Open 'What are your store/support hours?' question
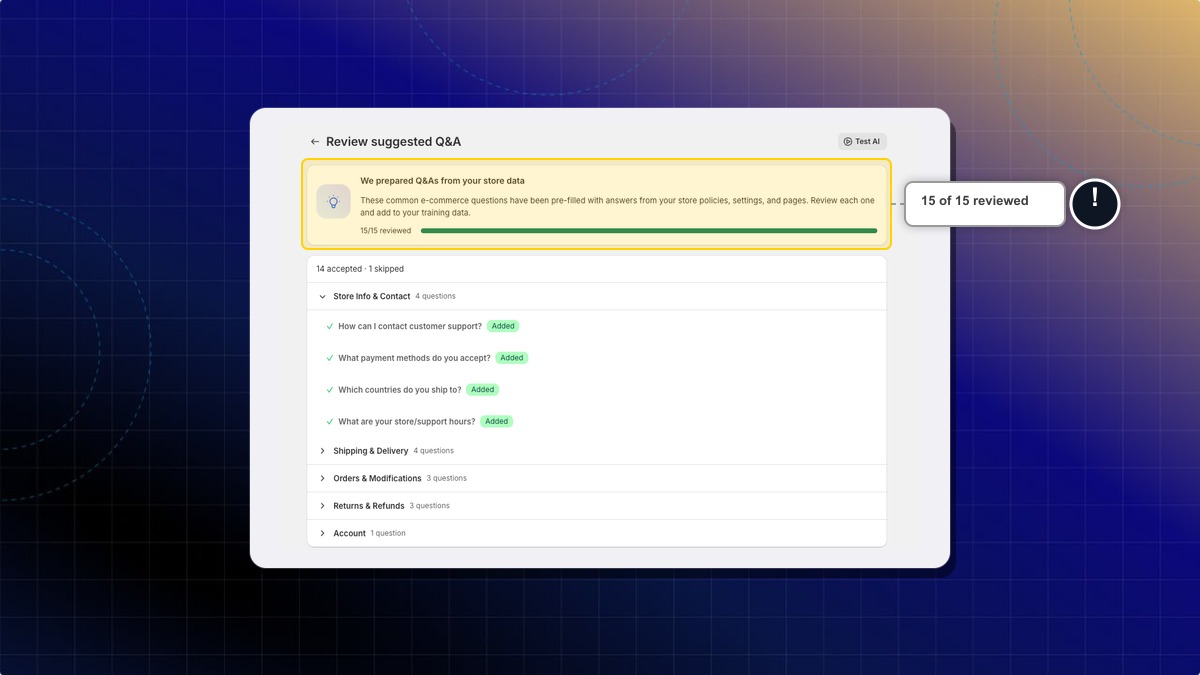1200x675 pixels. click(407, 422)
